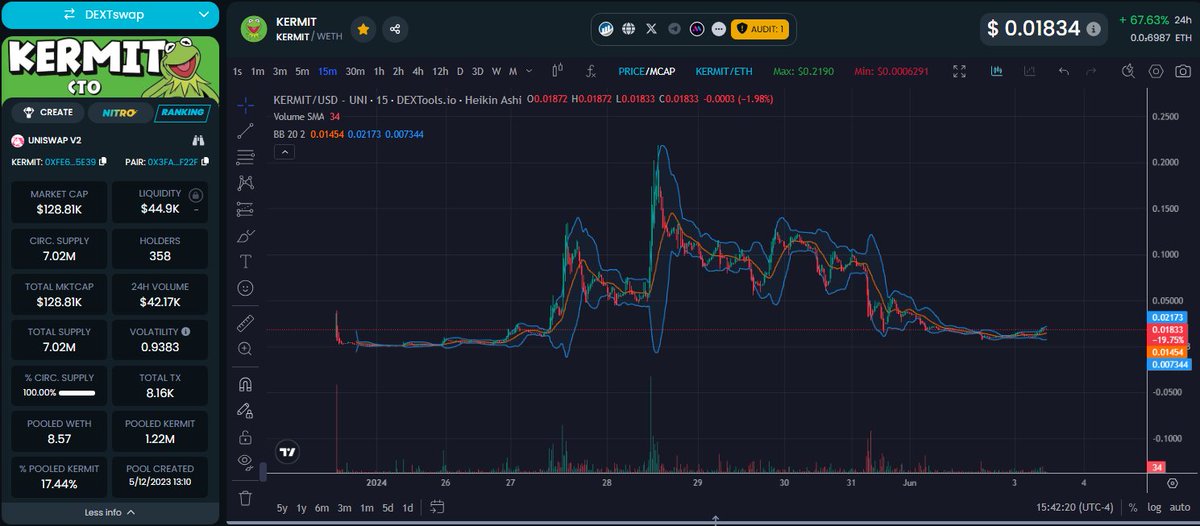Click the volatility info icon
Viewport: 1200px width, 526px height.
point(186,330)
